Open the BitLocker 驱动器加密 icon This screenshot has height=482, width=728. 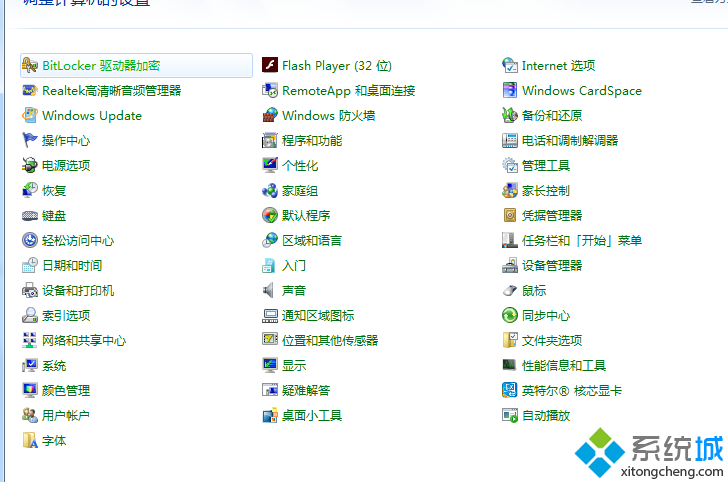[30, 65]
